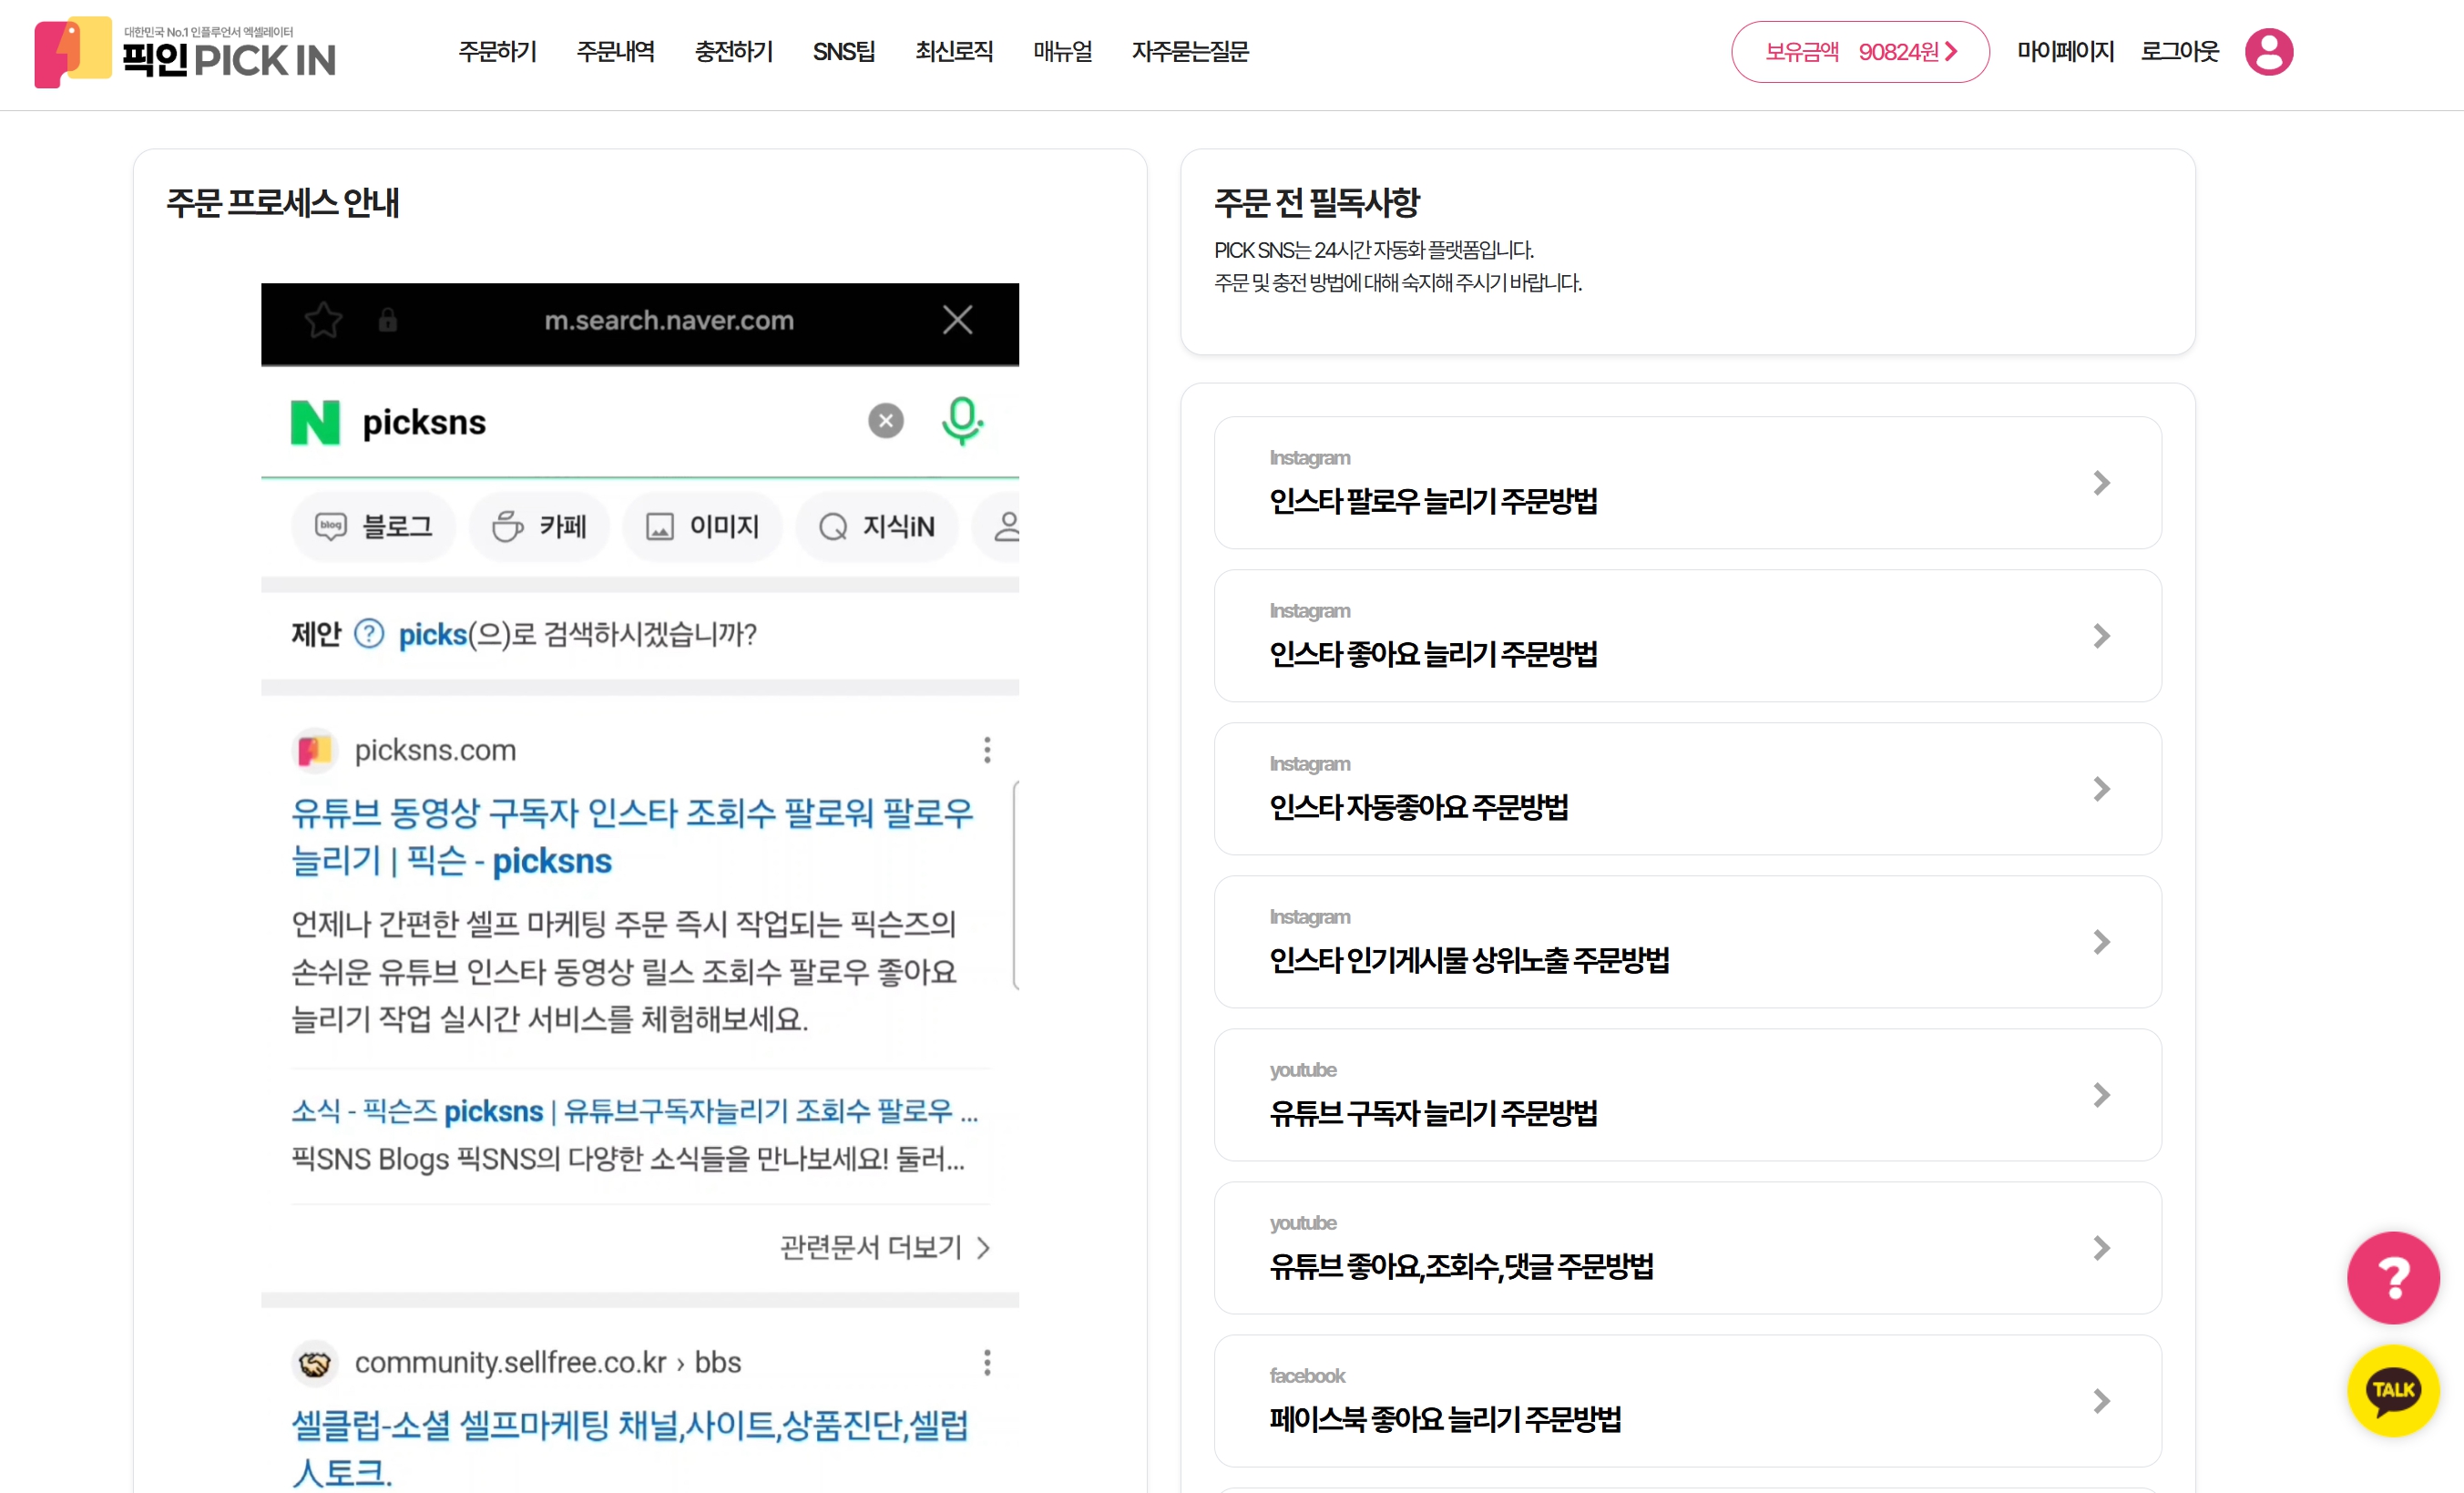Expand 인스타 자동좋아요 주문방법 chevron
This screenshot has height=1493, width=2464.
(x=2101, y=789)
